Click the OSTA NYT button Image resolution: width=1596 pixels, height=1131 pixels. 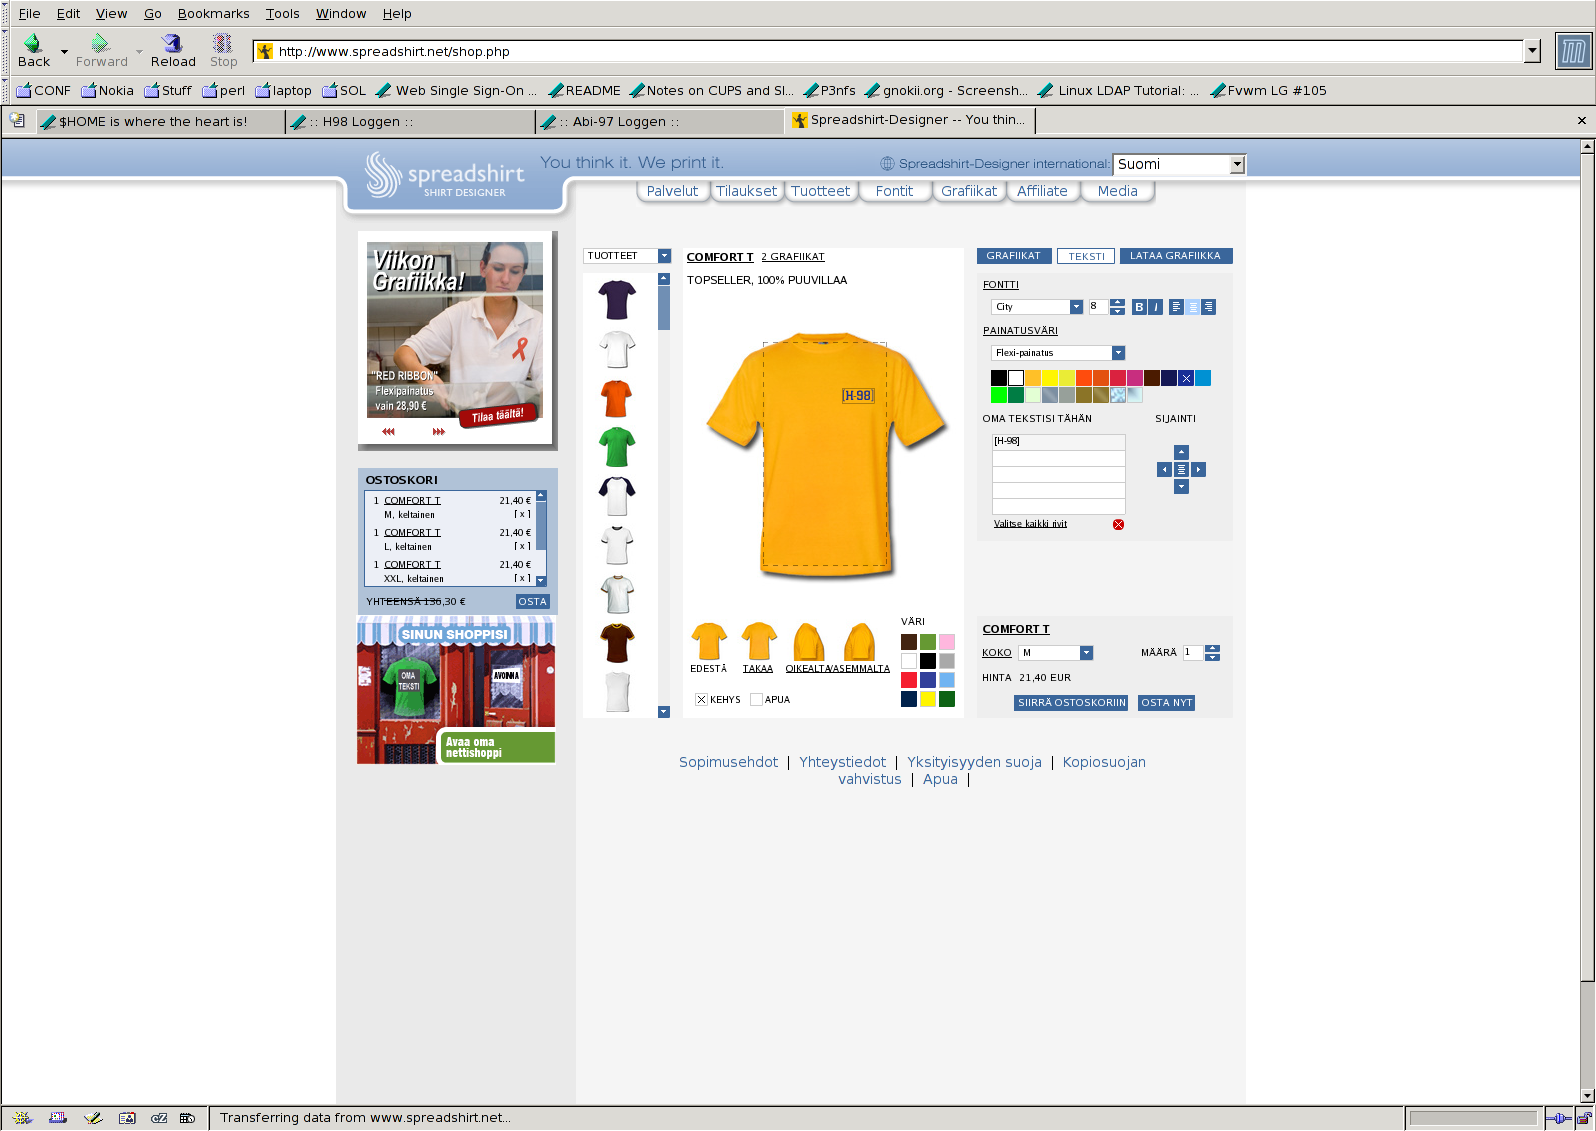[1166, 703]
